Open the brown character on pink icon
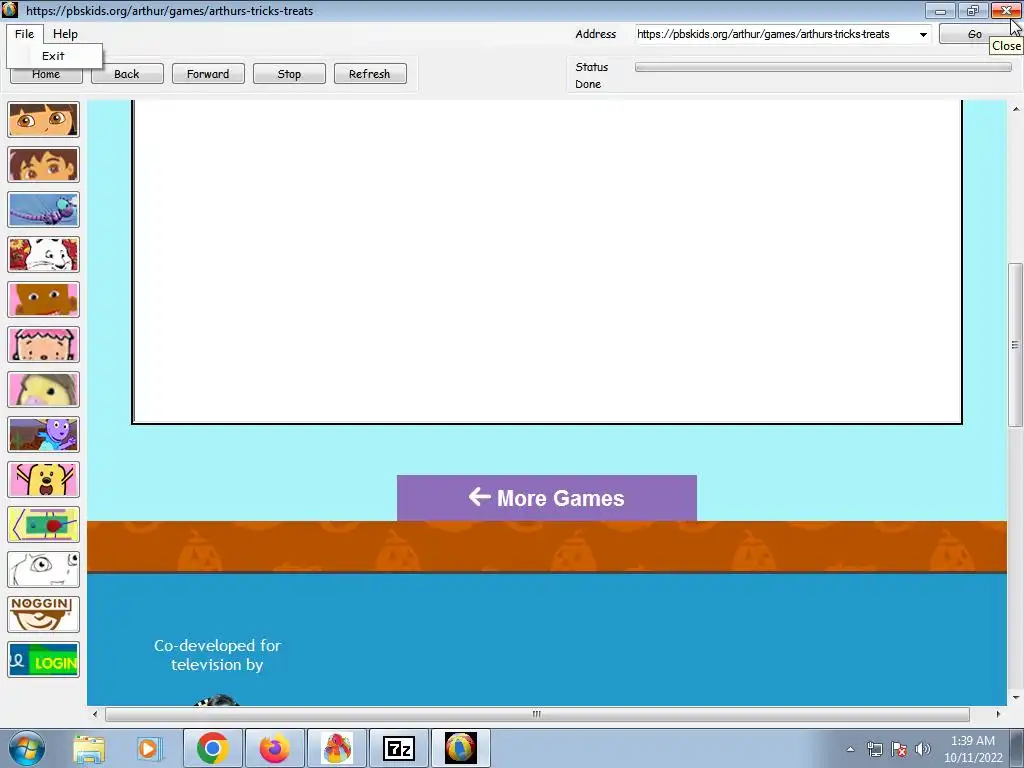The height and width of the screenshot is (768, 1024). (x=44, y=300)
